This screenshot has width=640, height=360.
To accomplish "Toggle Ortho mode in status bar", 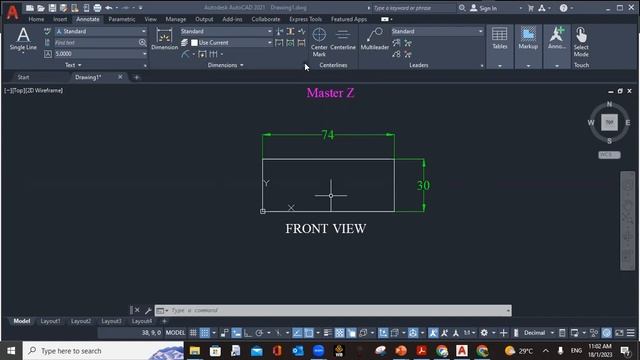I will 248,333.
